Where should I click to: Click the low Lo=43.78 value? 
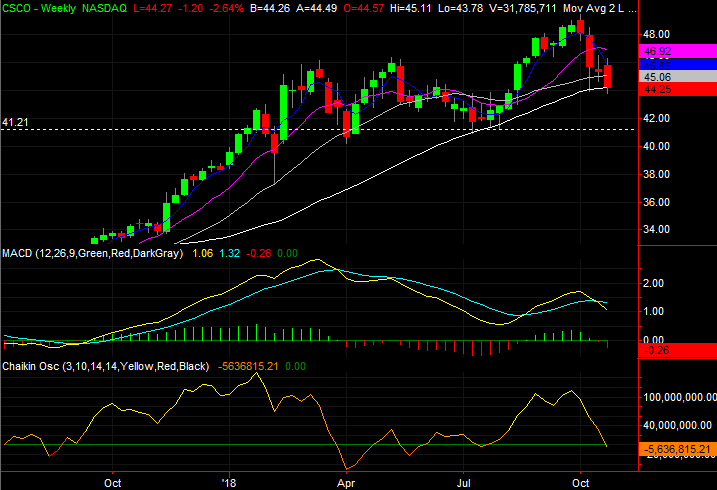pos(460,8)
